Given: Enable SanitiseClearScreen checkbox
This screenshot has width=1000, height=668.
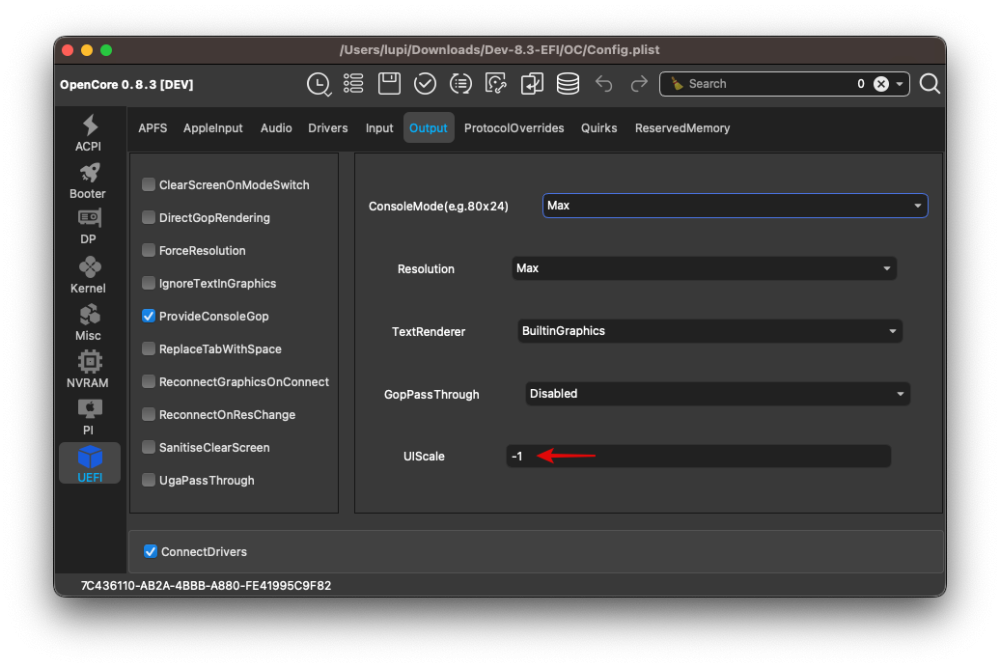Looking at the screenshot, I should (x=148, y=447).
